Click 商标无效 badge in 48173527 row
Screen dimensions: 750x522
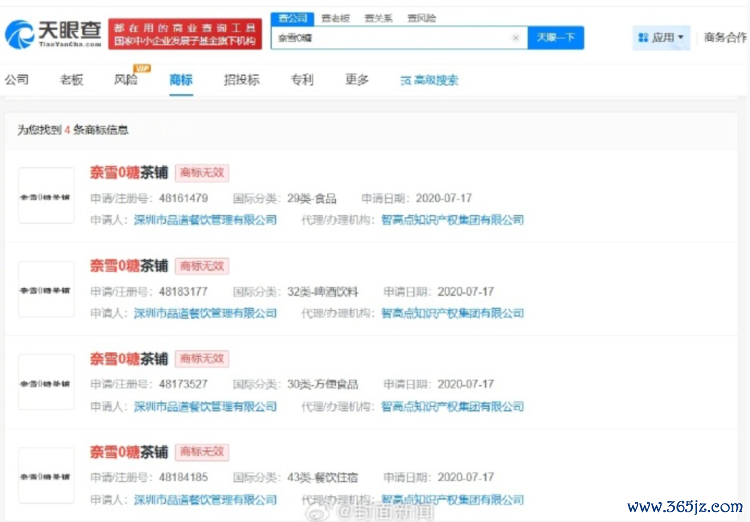coord(202,359)
